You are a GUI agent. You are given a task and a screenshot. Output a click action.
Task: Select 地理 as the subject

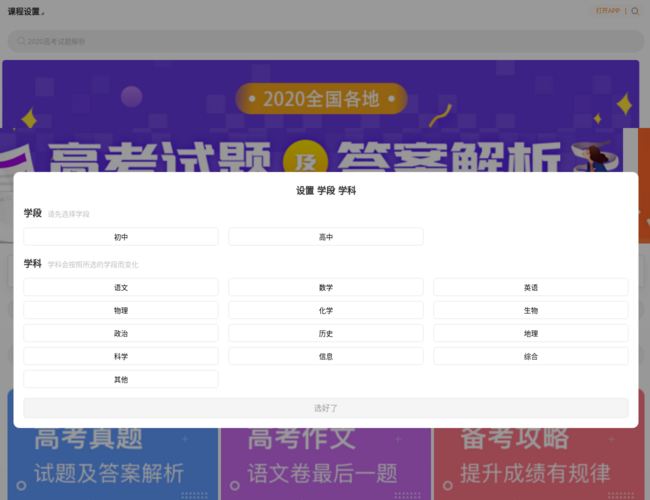[531, 333]
